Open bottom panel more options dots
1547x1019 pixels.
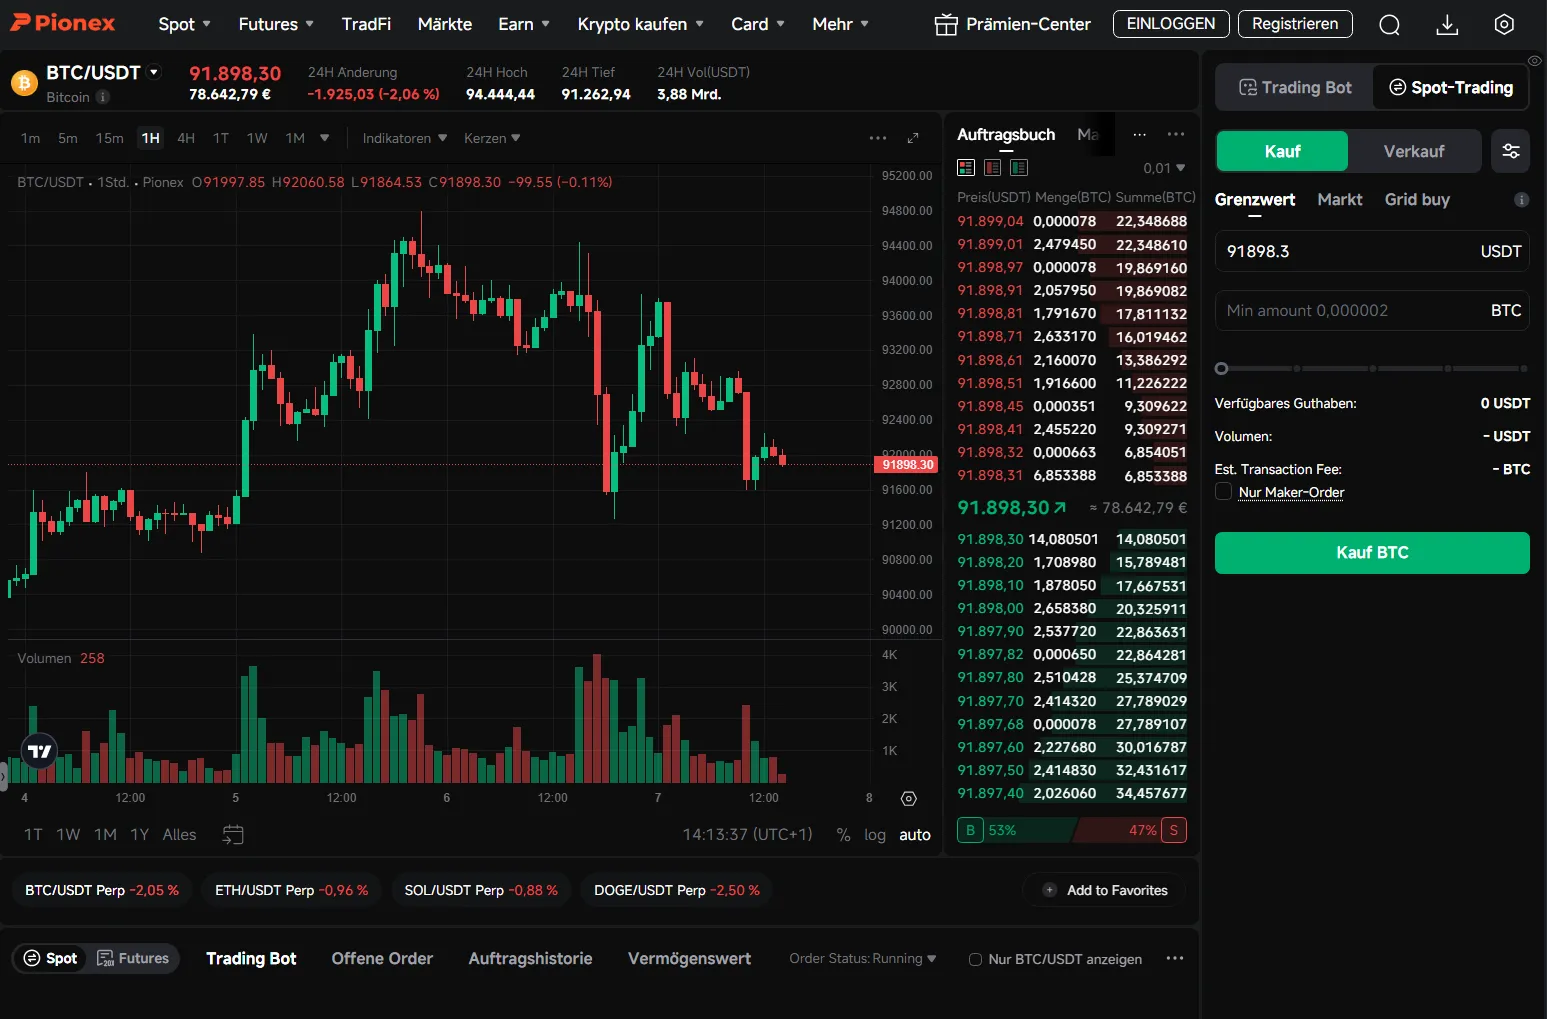[x=1175, y=958]
